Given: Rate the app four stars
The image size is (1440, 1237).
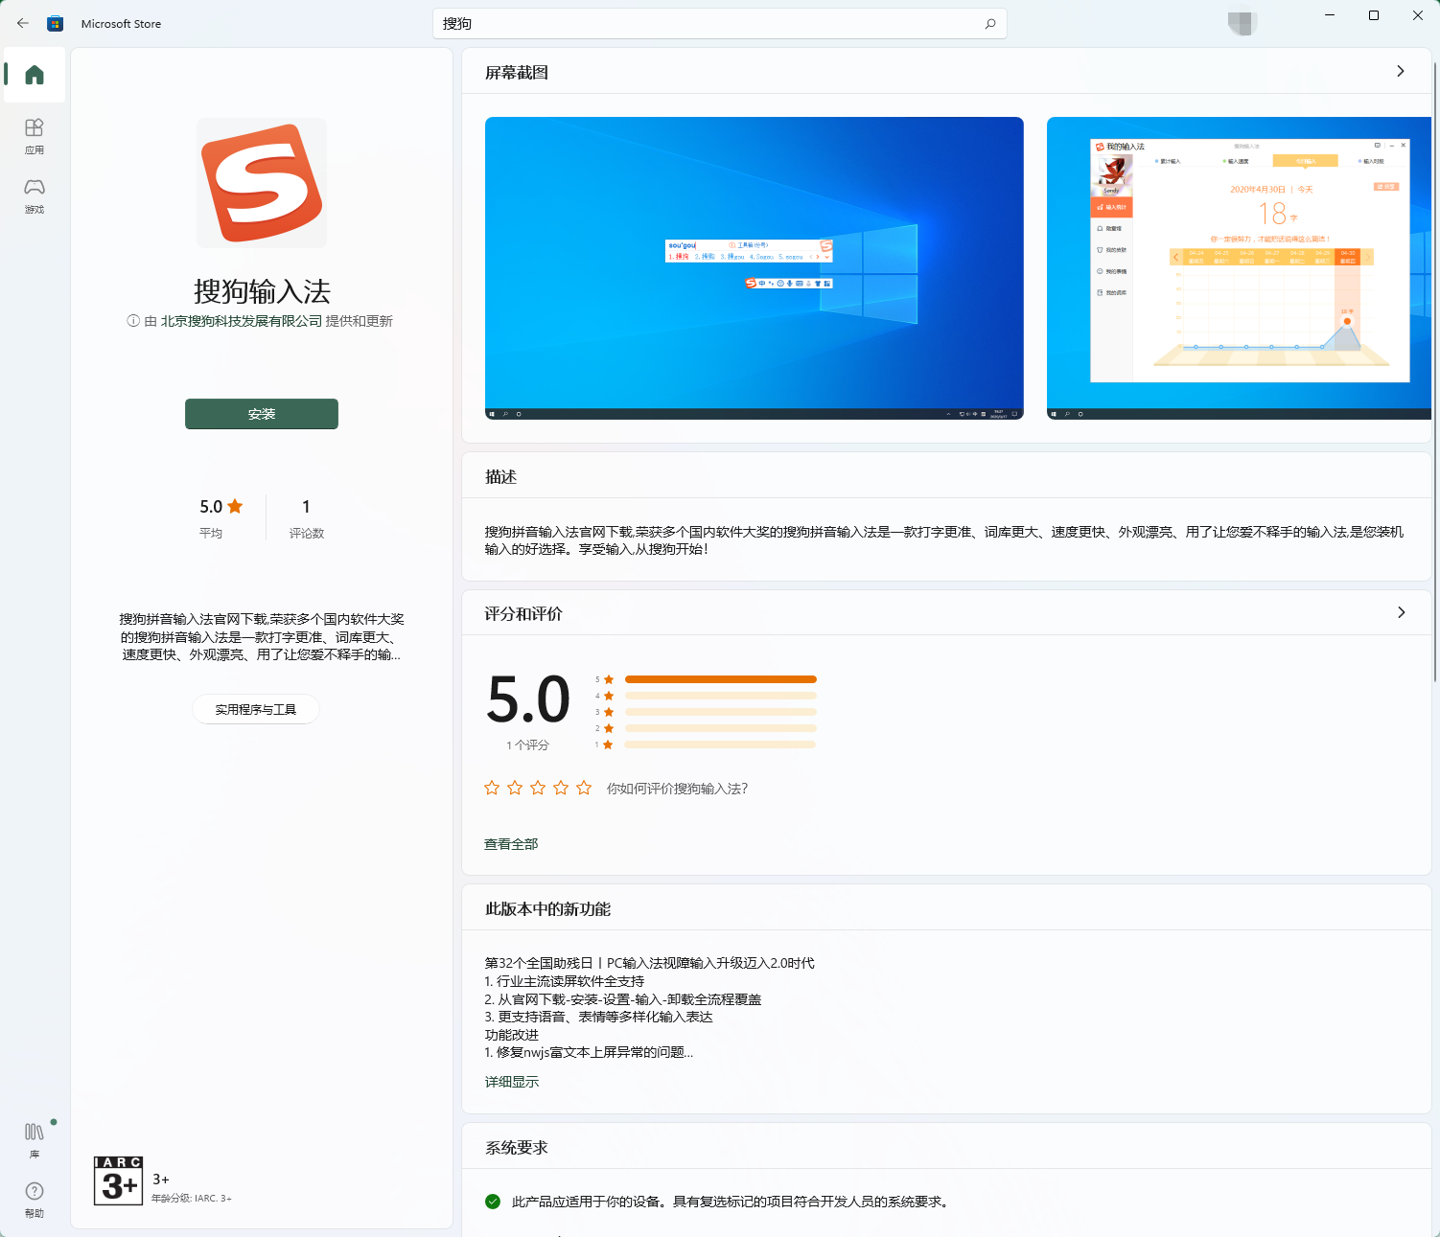Looking at the screenshot, I should pyautogui.click(x=561, y=788).
